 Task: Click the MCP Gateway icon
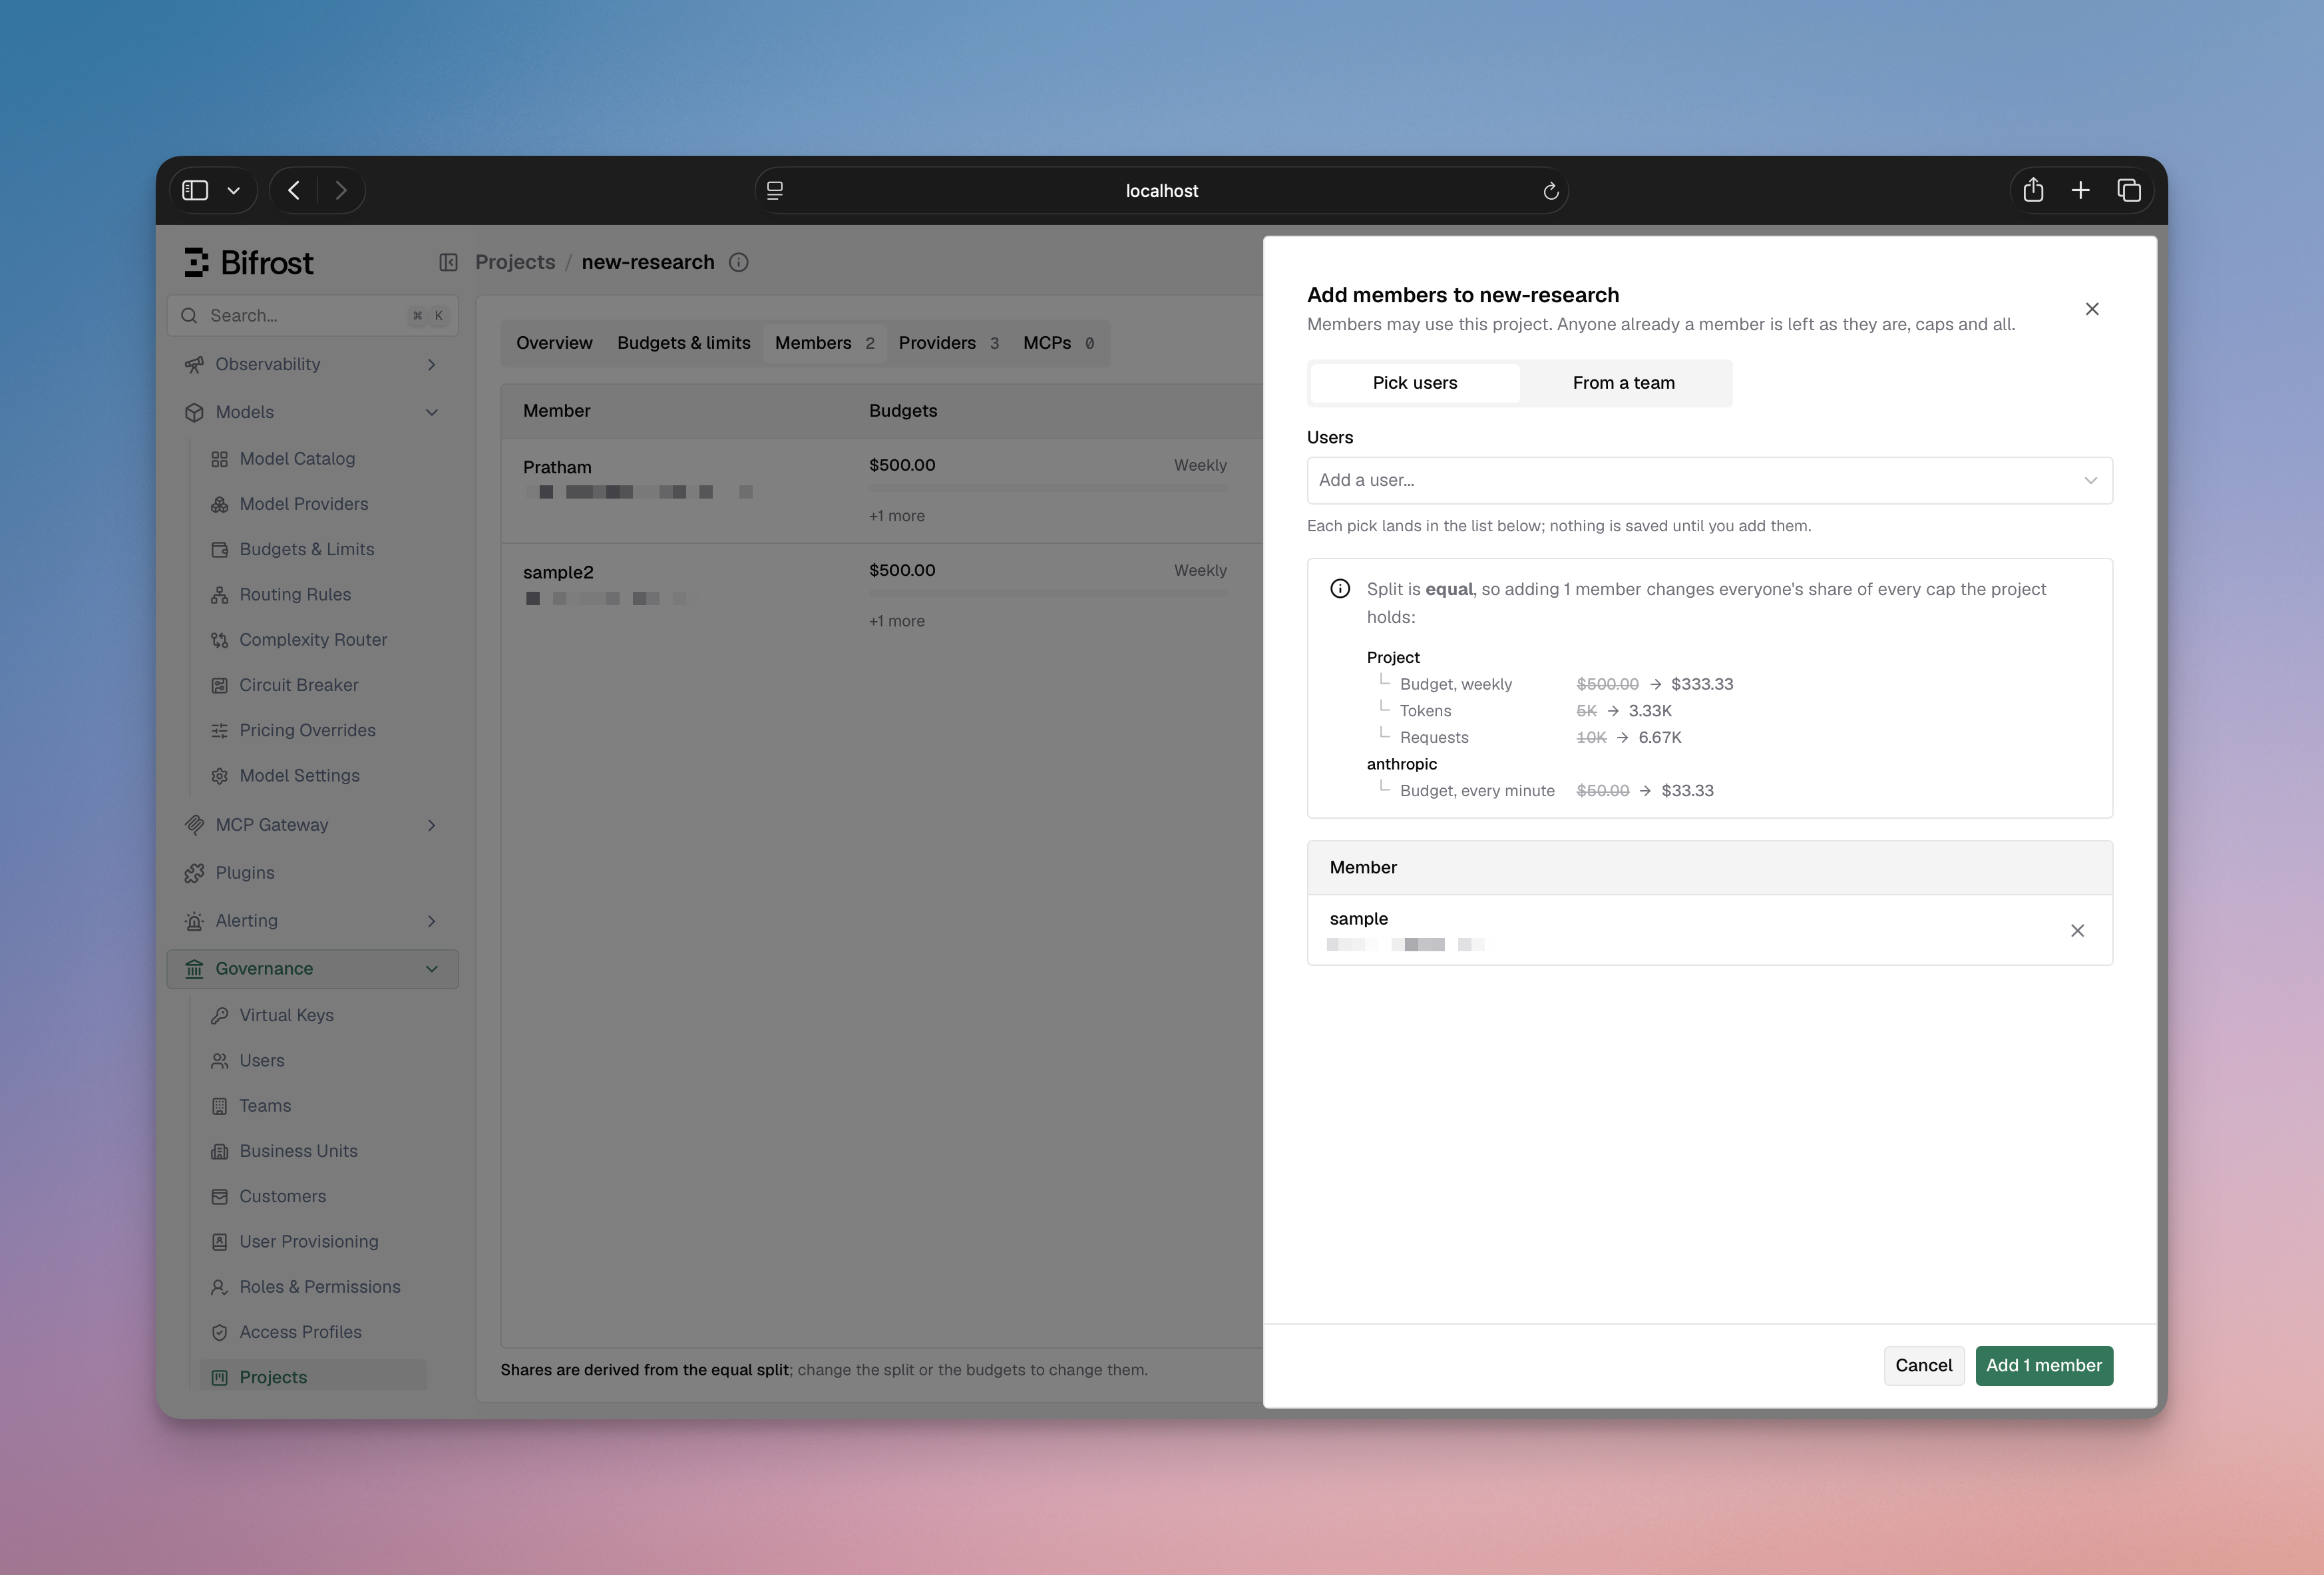point(194,825)
